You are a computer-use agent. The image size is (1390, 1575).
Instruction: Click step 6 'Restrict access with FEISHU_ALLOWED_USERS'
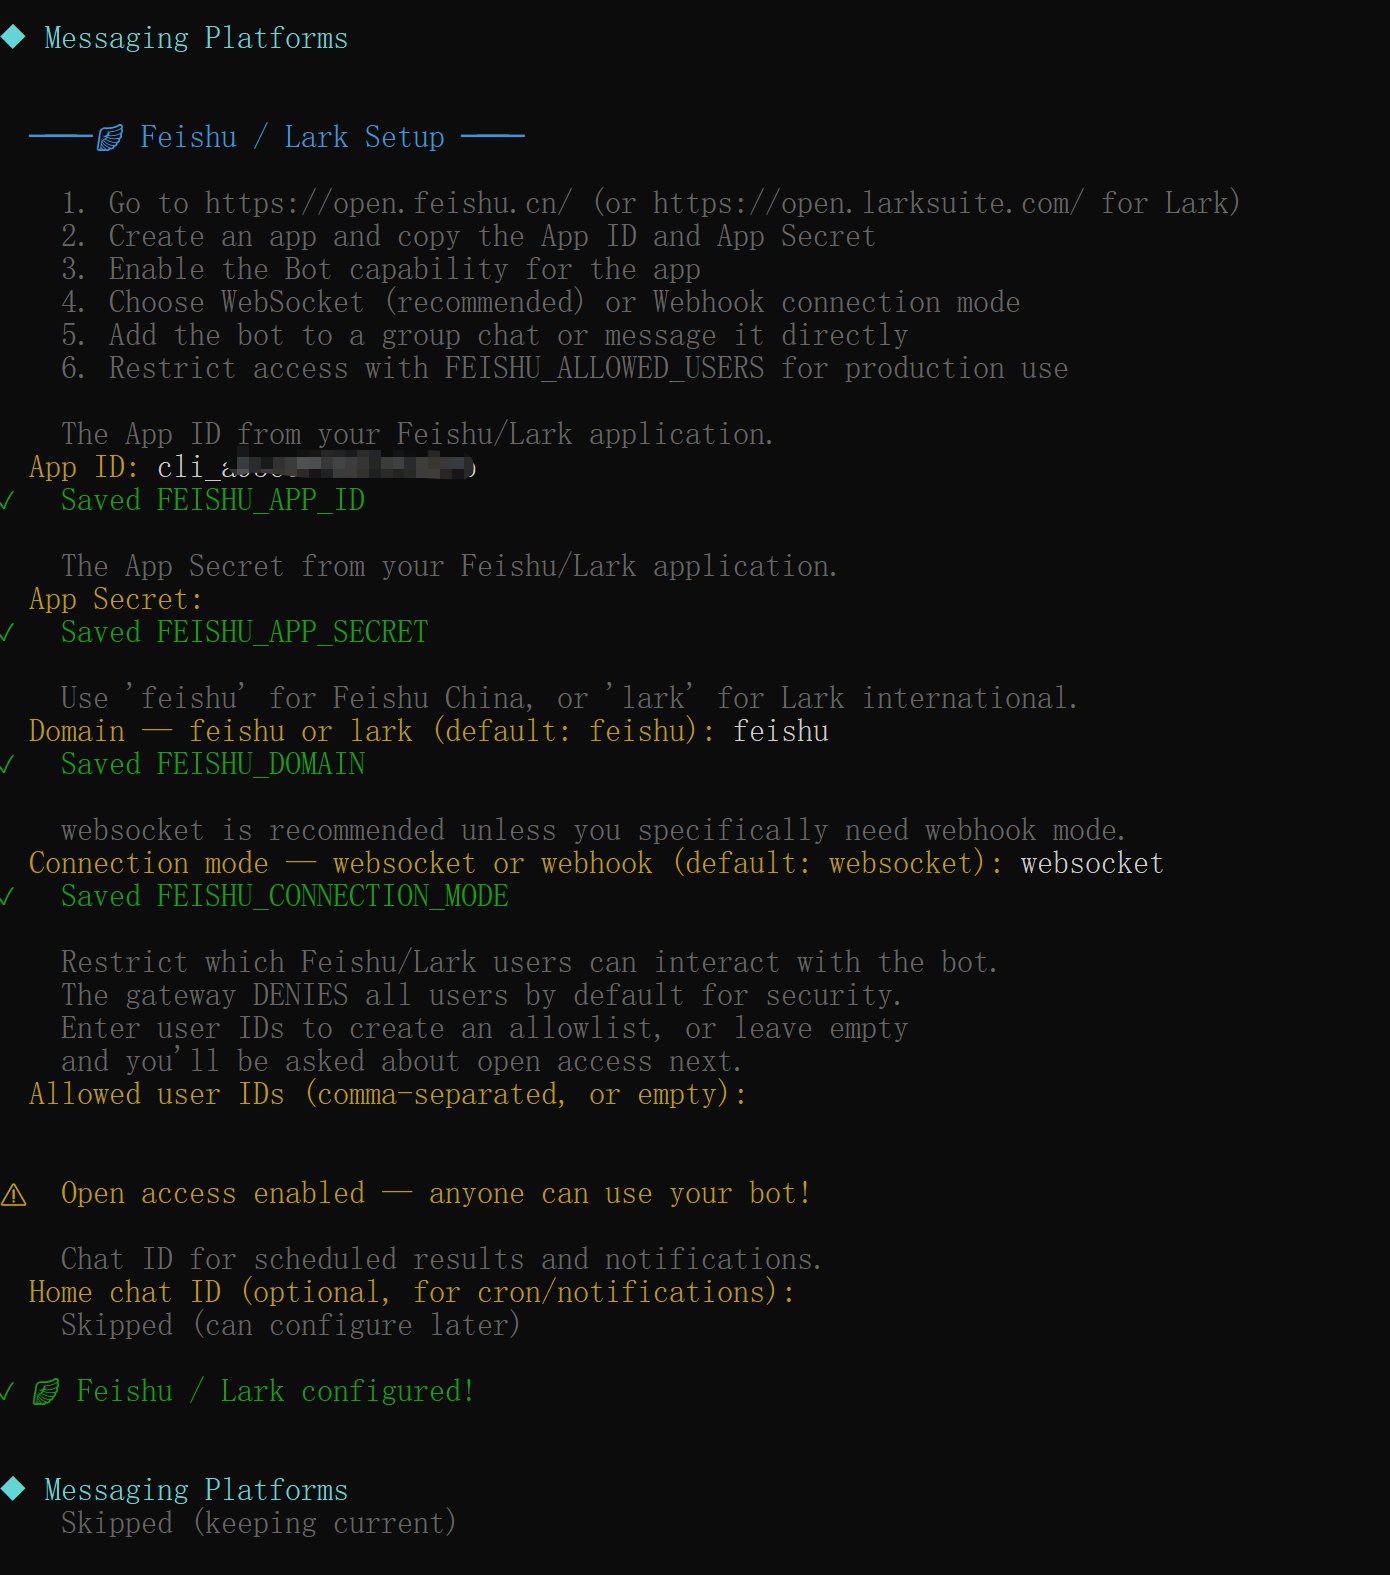click(x=565, y=368)
